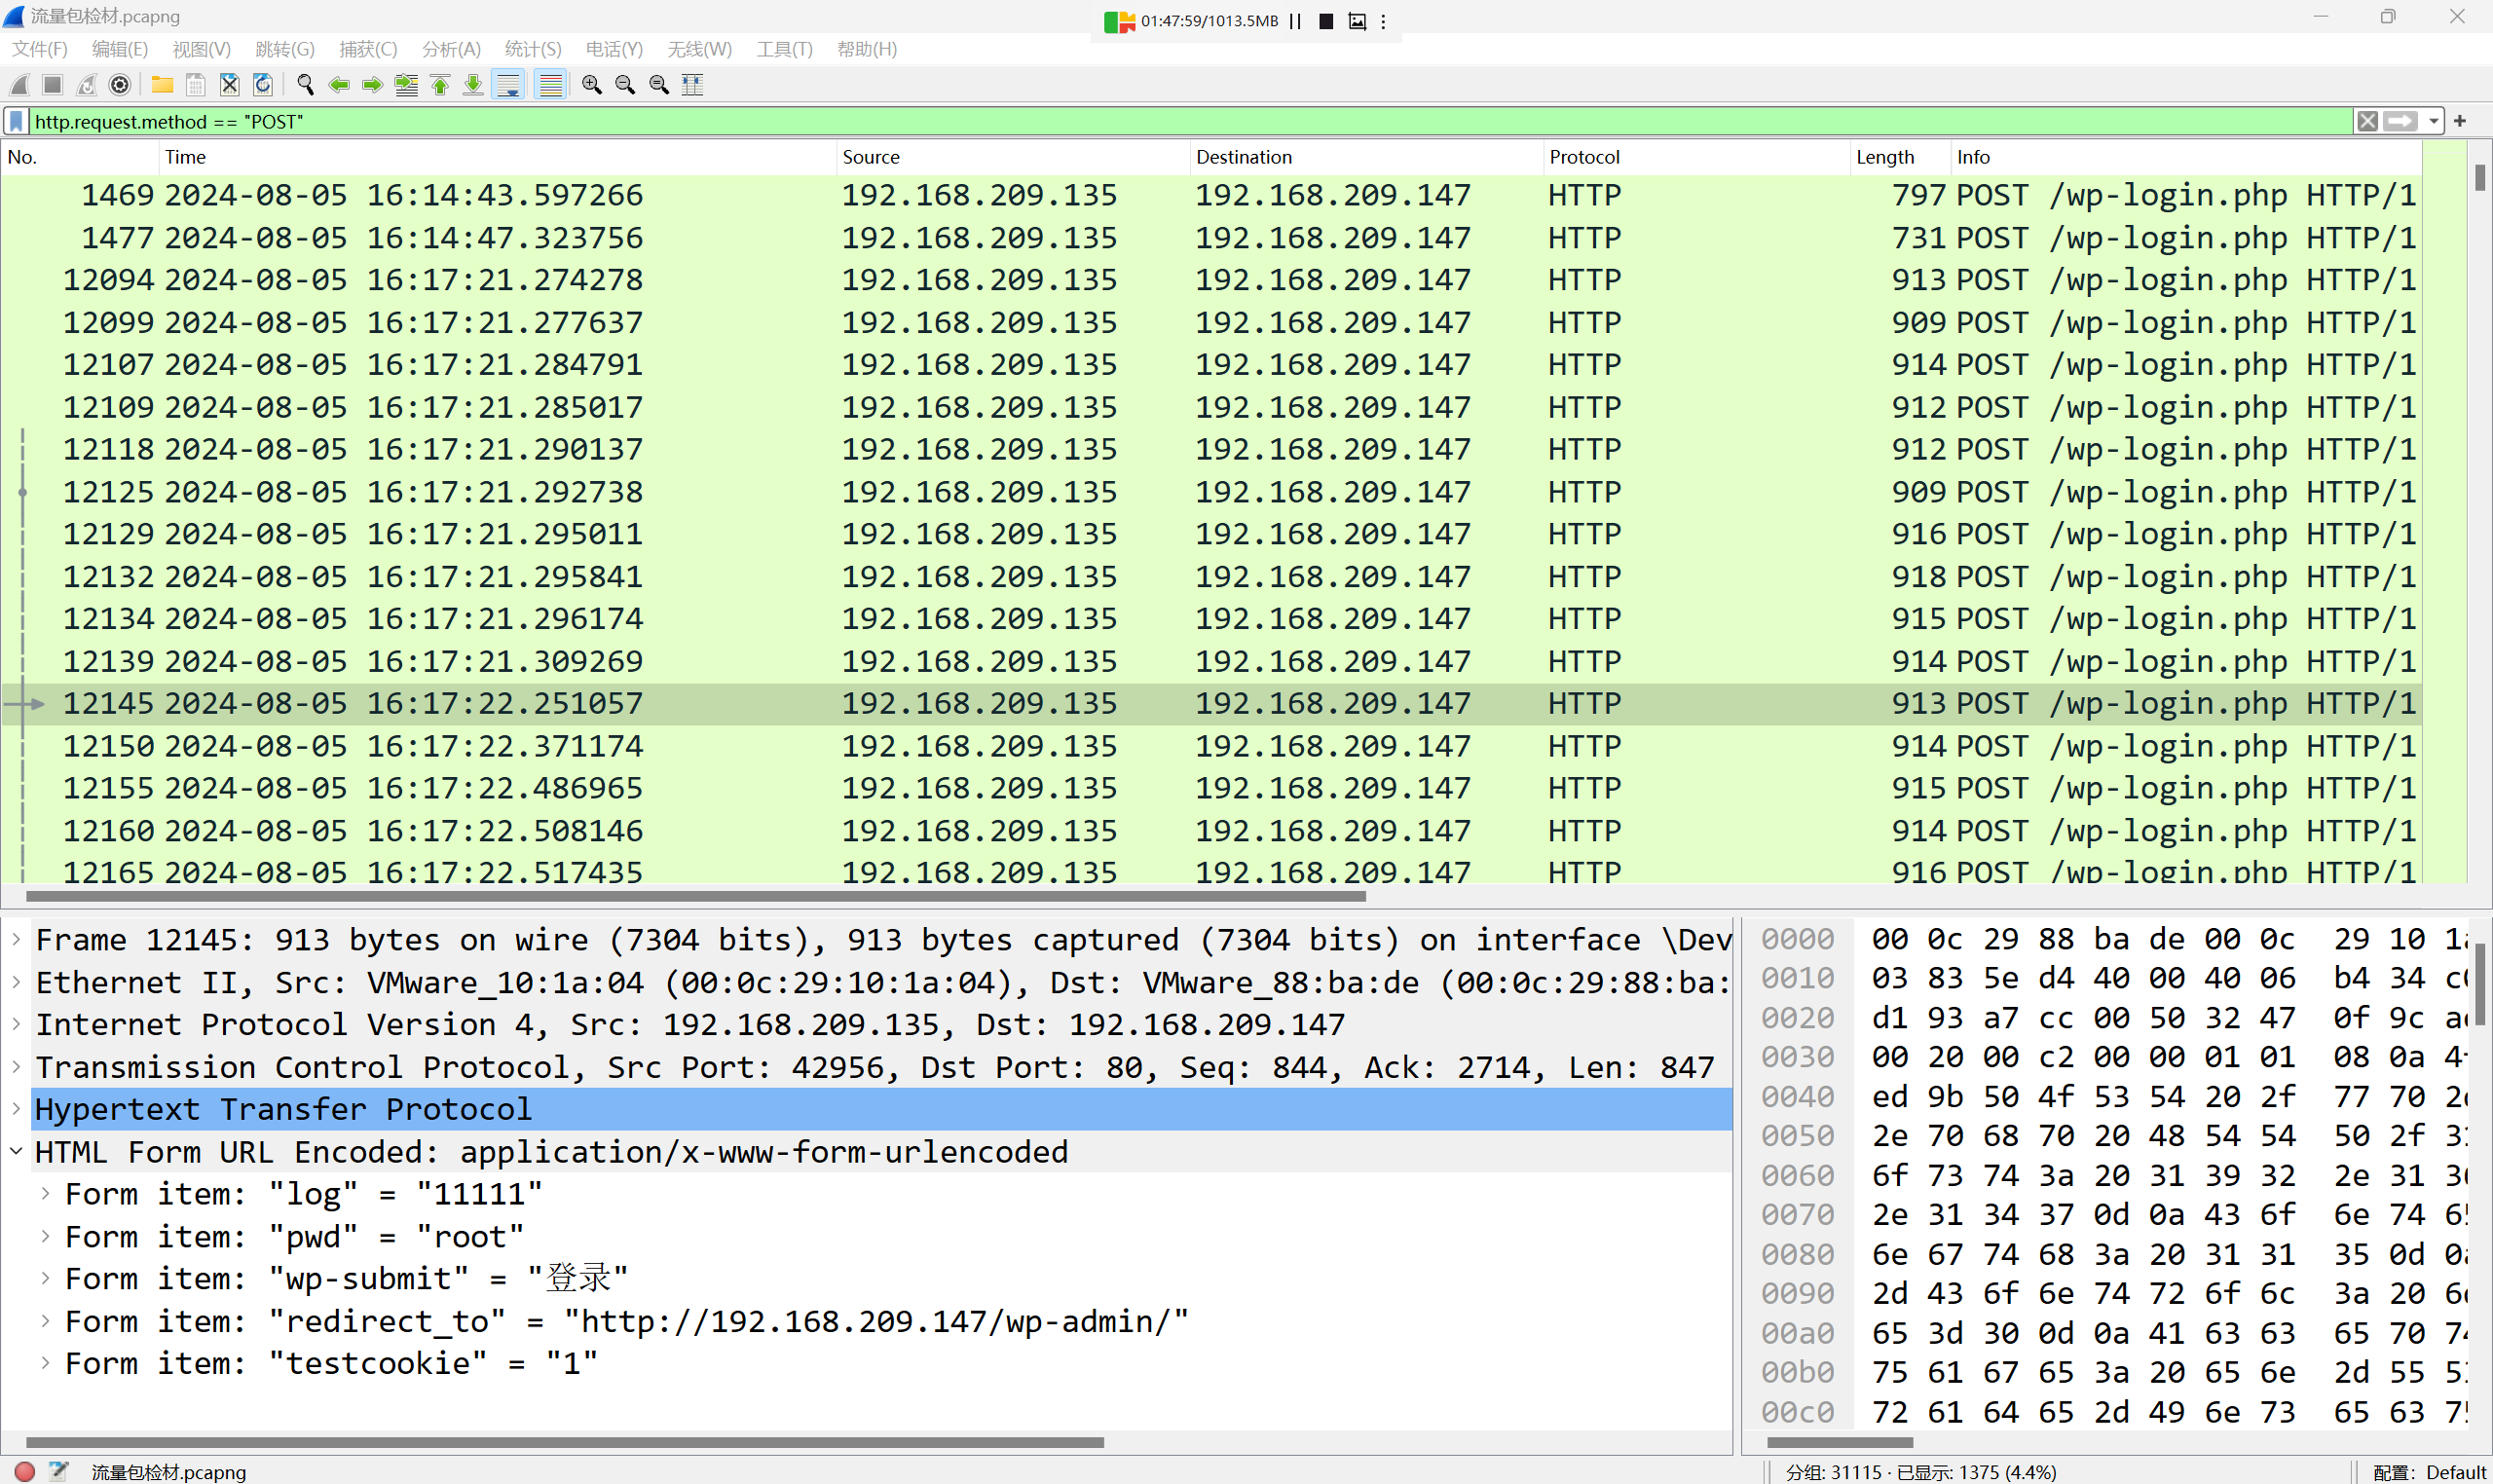
Task: Click the zoom in magnifier icon
Action: (592, 85)
